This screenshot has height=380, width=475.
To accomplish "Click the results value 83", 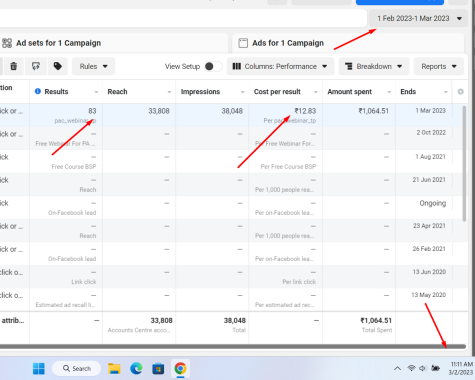I will (92, 111).
